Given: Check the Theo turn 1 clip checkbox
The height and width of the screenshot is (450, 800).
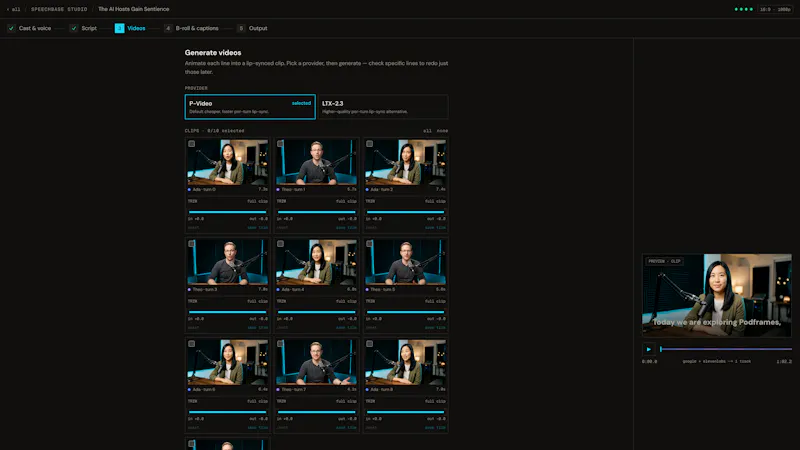Looking at the screenshot, I should [281, 144].
